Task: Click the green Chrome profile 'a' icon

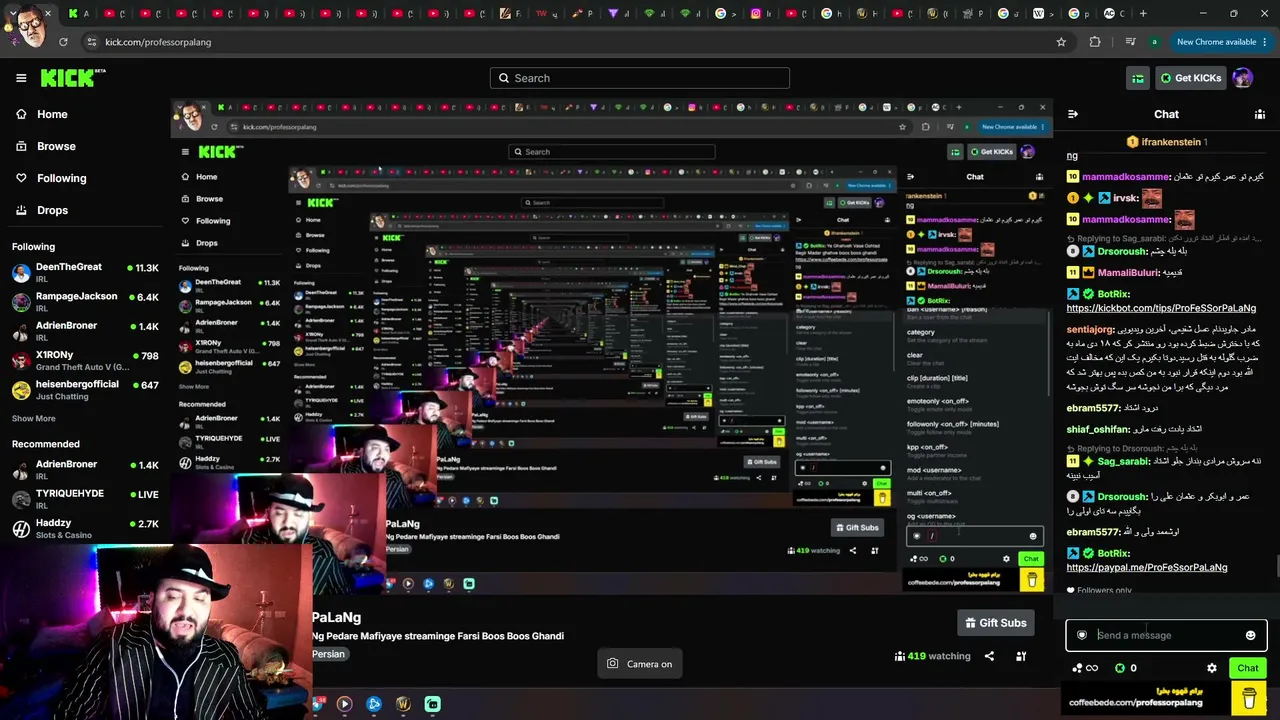Action: click(x=1155, y=42)
